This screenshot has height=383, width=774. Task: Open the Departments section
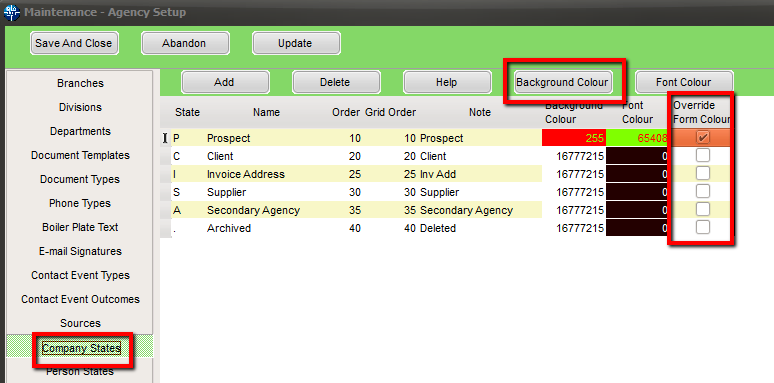point(80,131)
